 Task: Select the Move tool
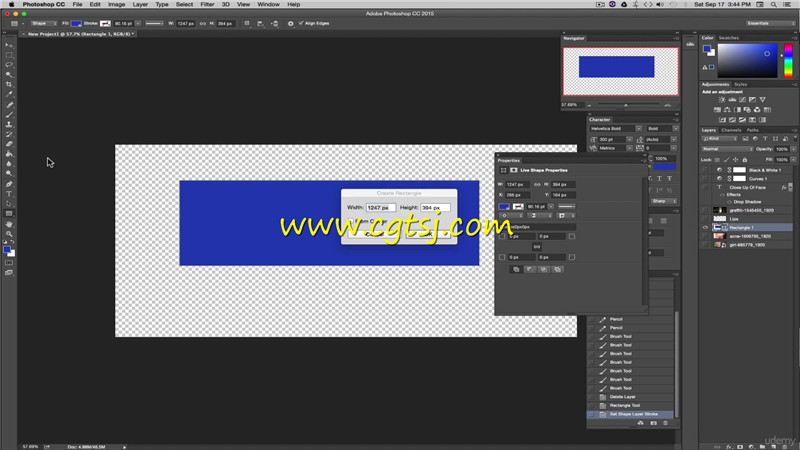point(9,45)
